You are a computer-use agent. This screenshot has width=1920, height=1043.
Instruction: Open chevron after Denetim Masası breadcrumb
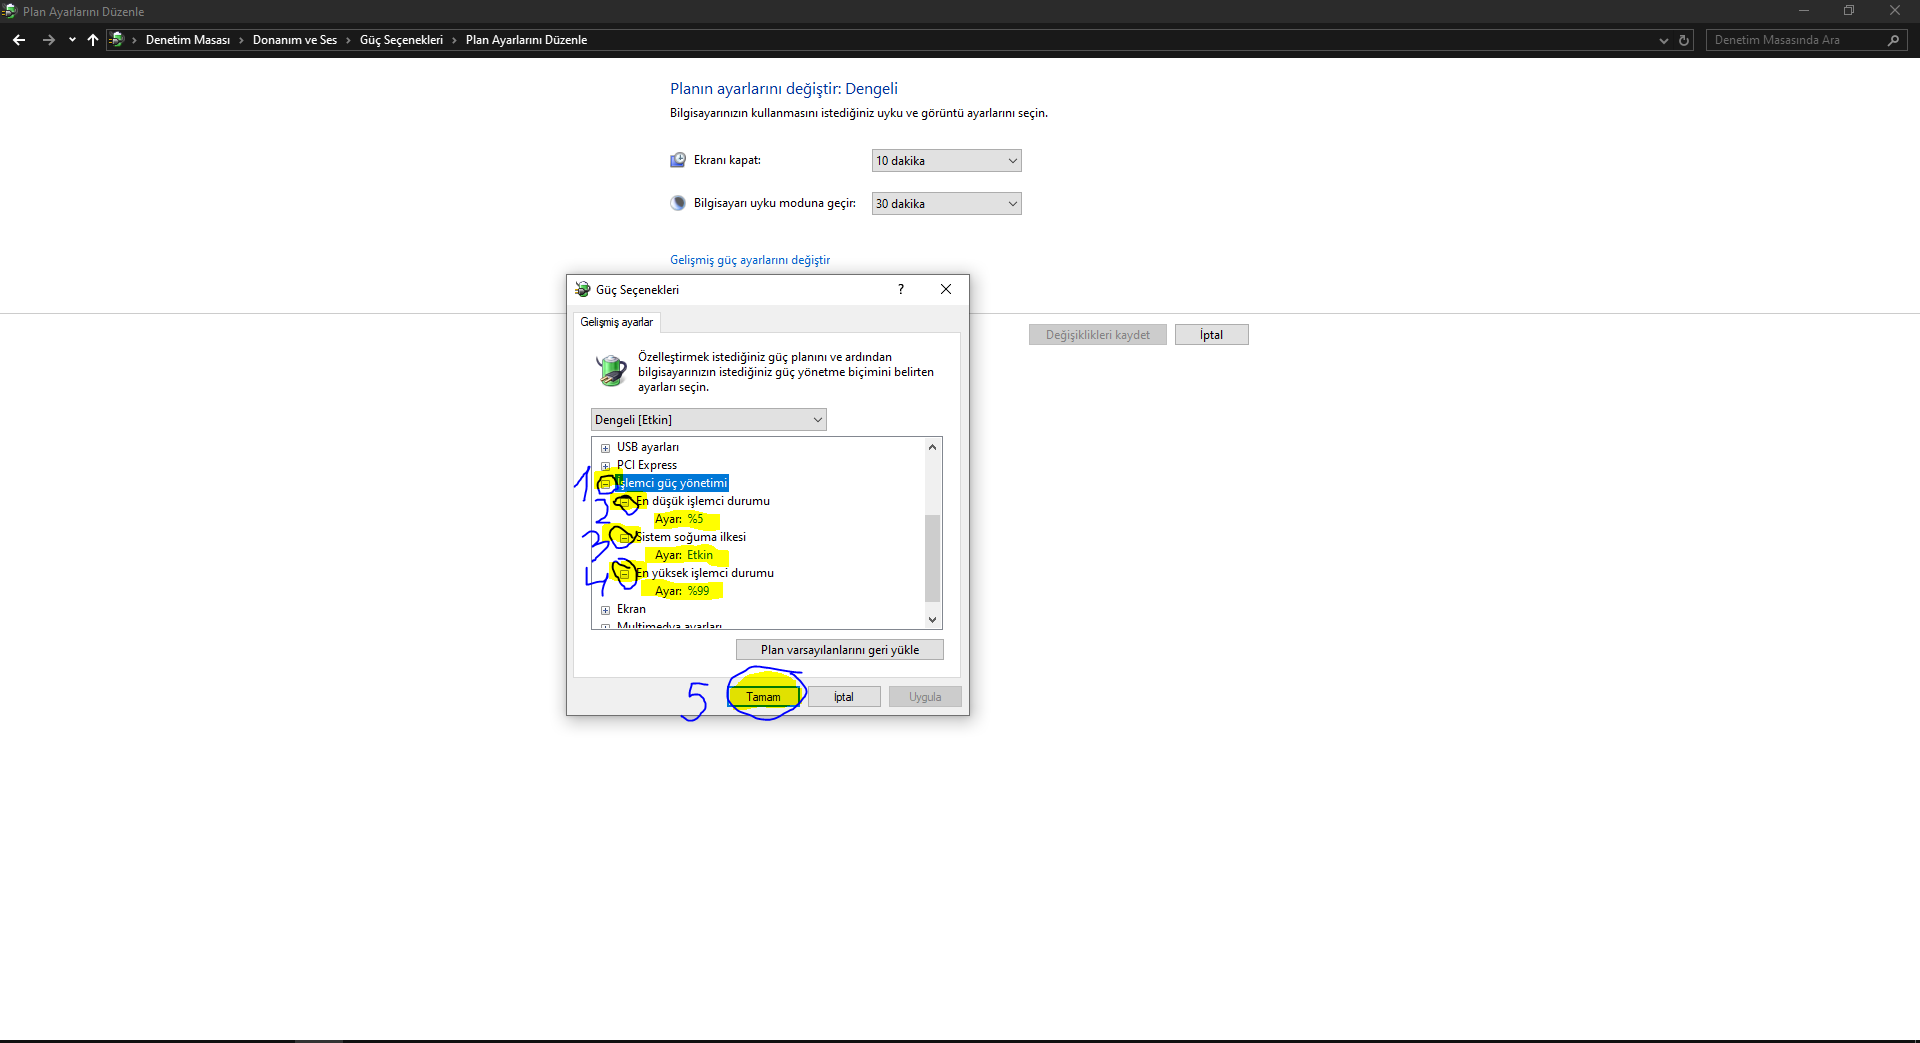tap(241, 40)
